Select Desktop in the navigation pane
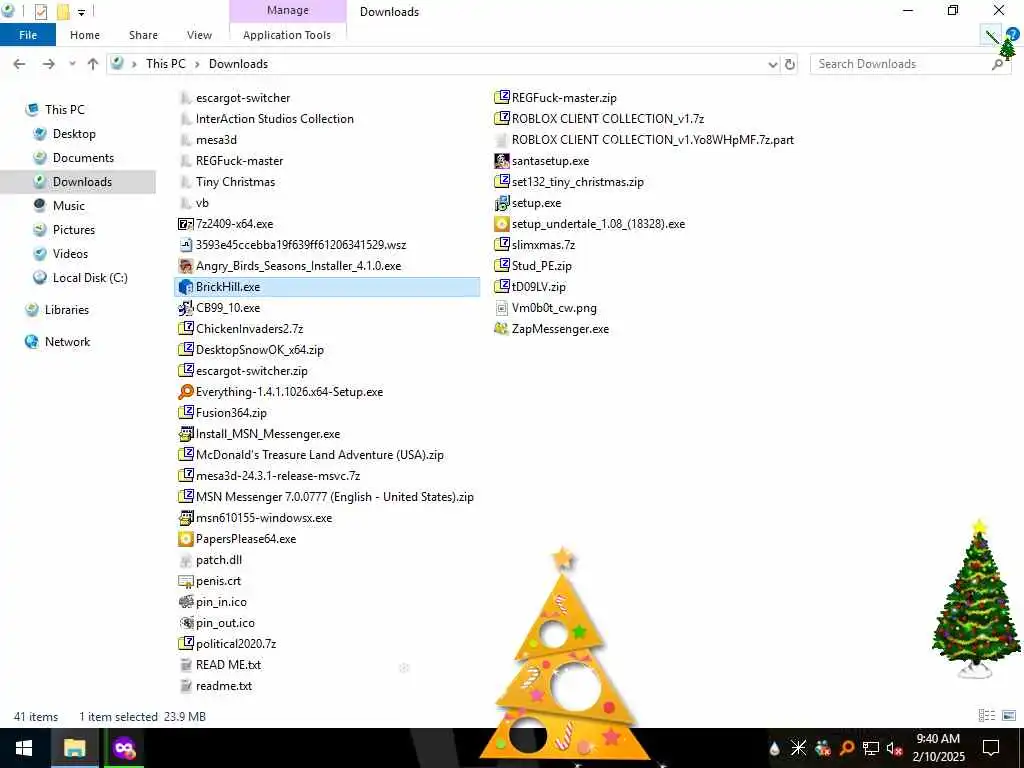 pyautogui.click(x=74, y=134)
